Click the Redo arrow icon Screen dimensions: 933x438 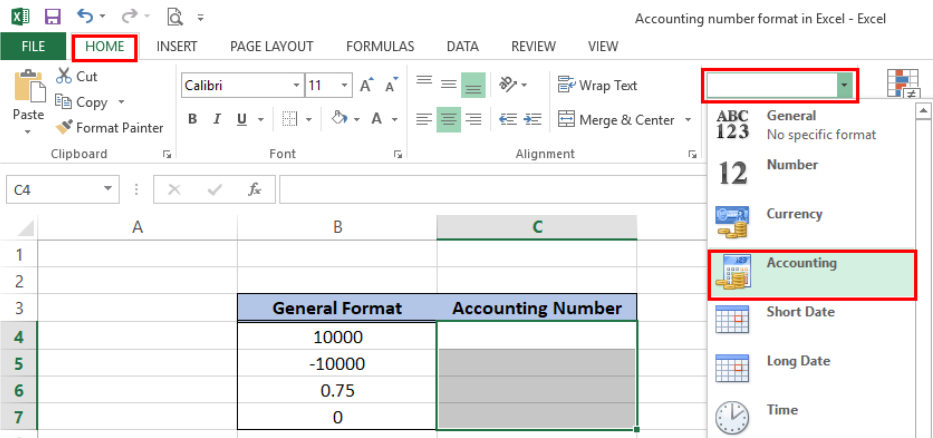click(132, 16)
